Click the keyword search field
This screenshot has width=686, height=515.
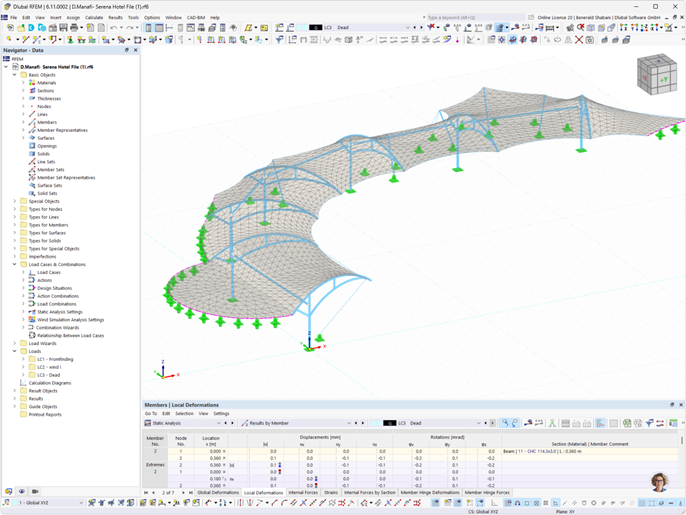click(x=470, y=17)
